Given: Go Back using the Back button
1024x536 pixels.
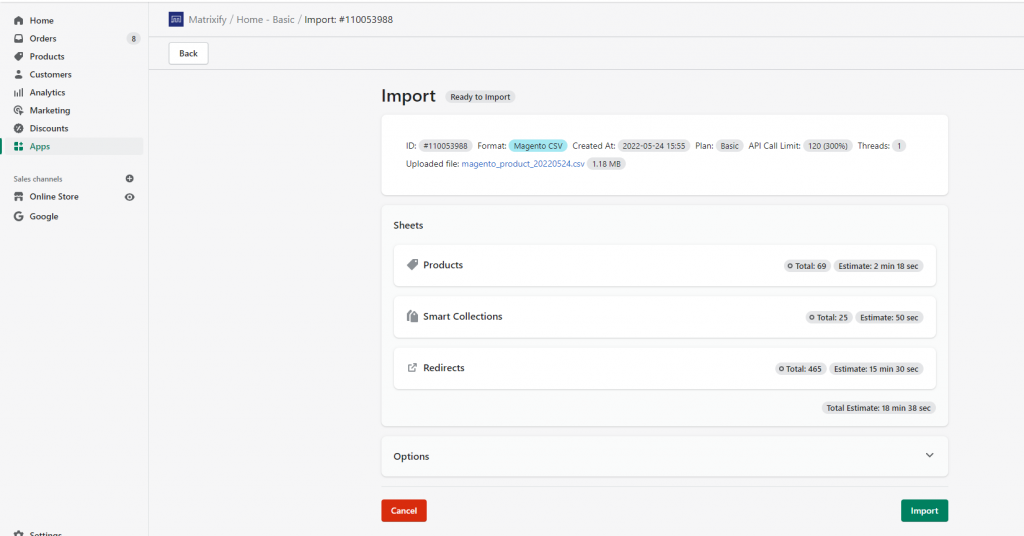Looking at the screenshot, I should point(188,54).
